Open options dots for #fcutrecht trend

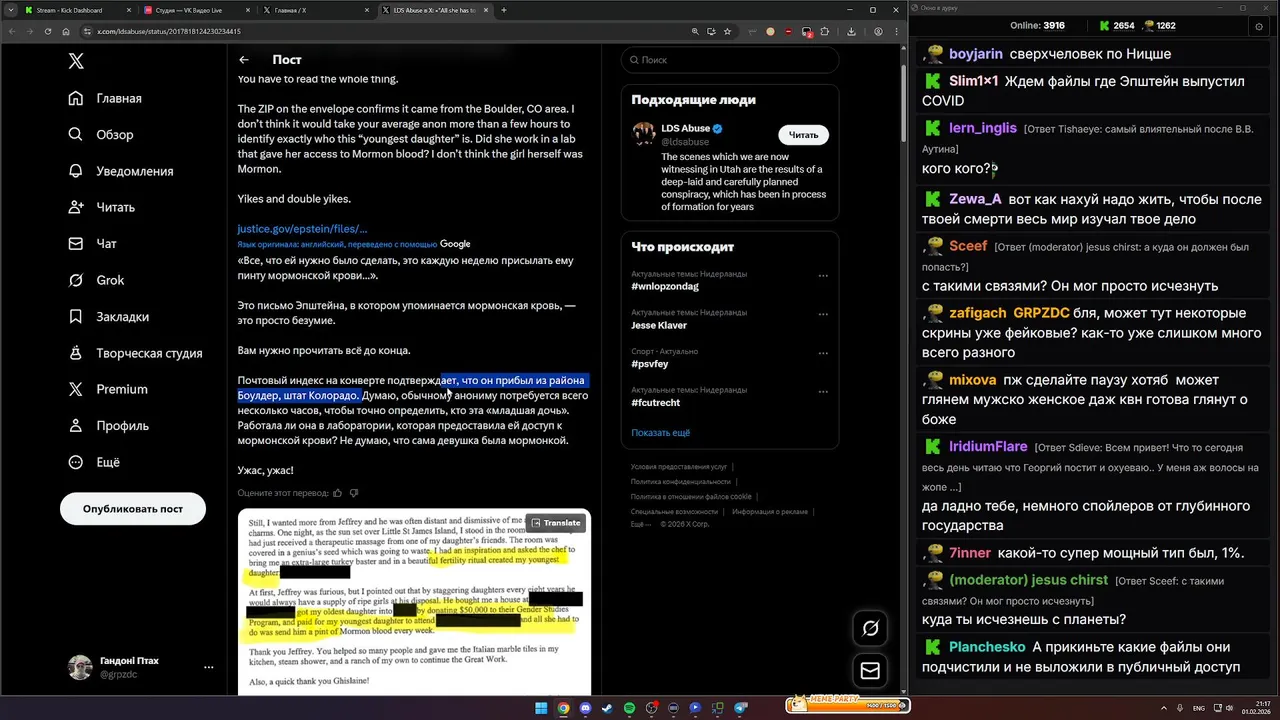coord(823,391)
